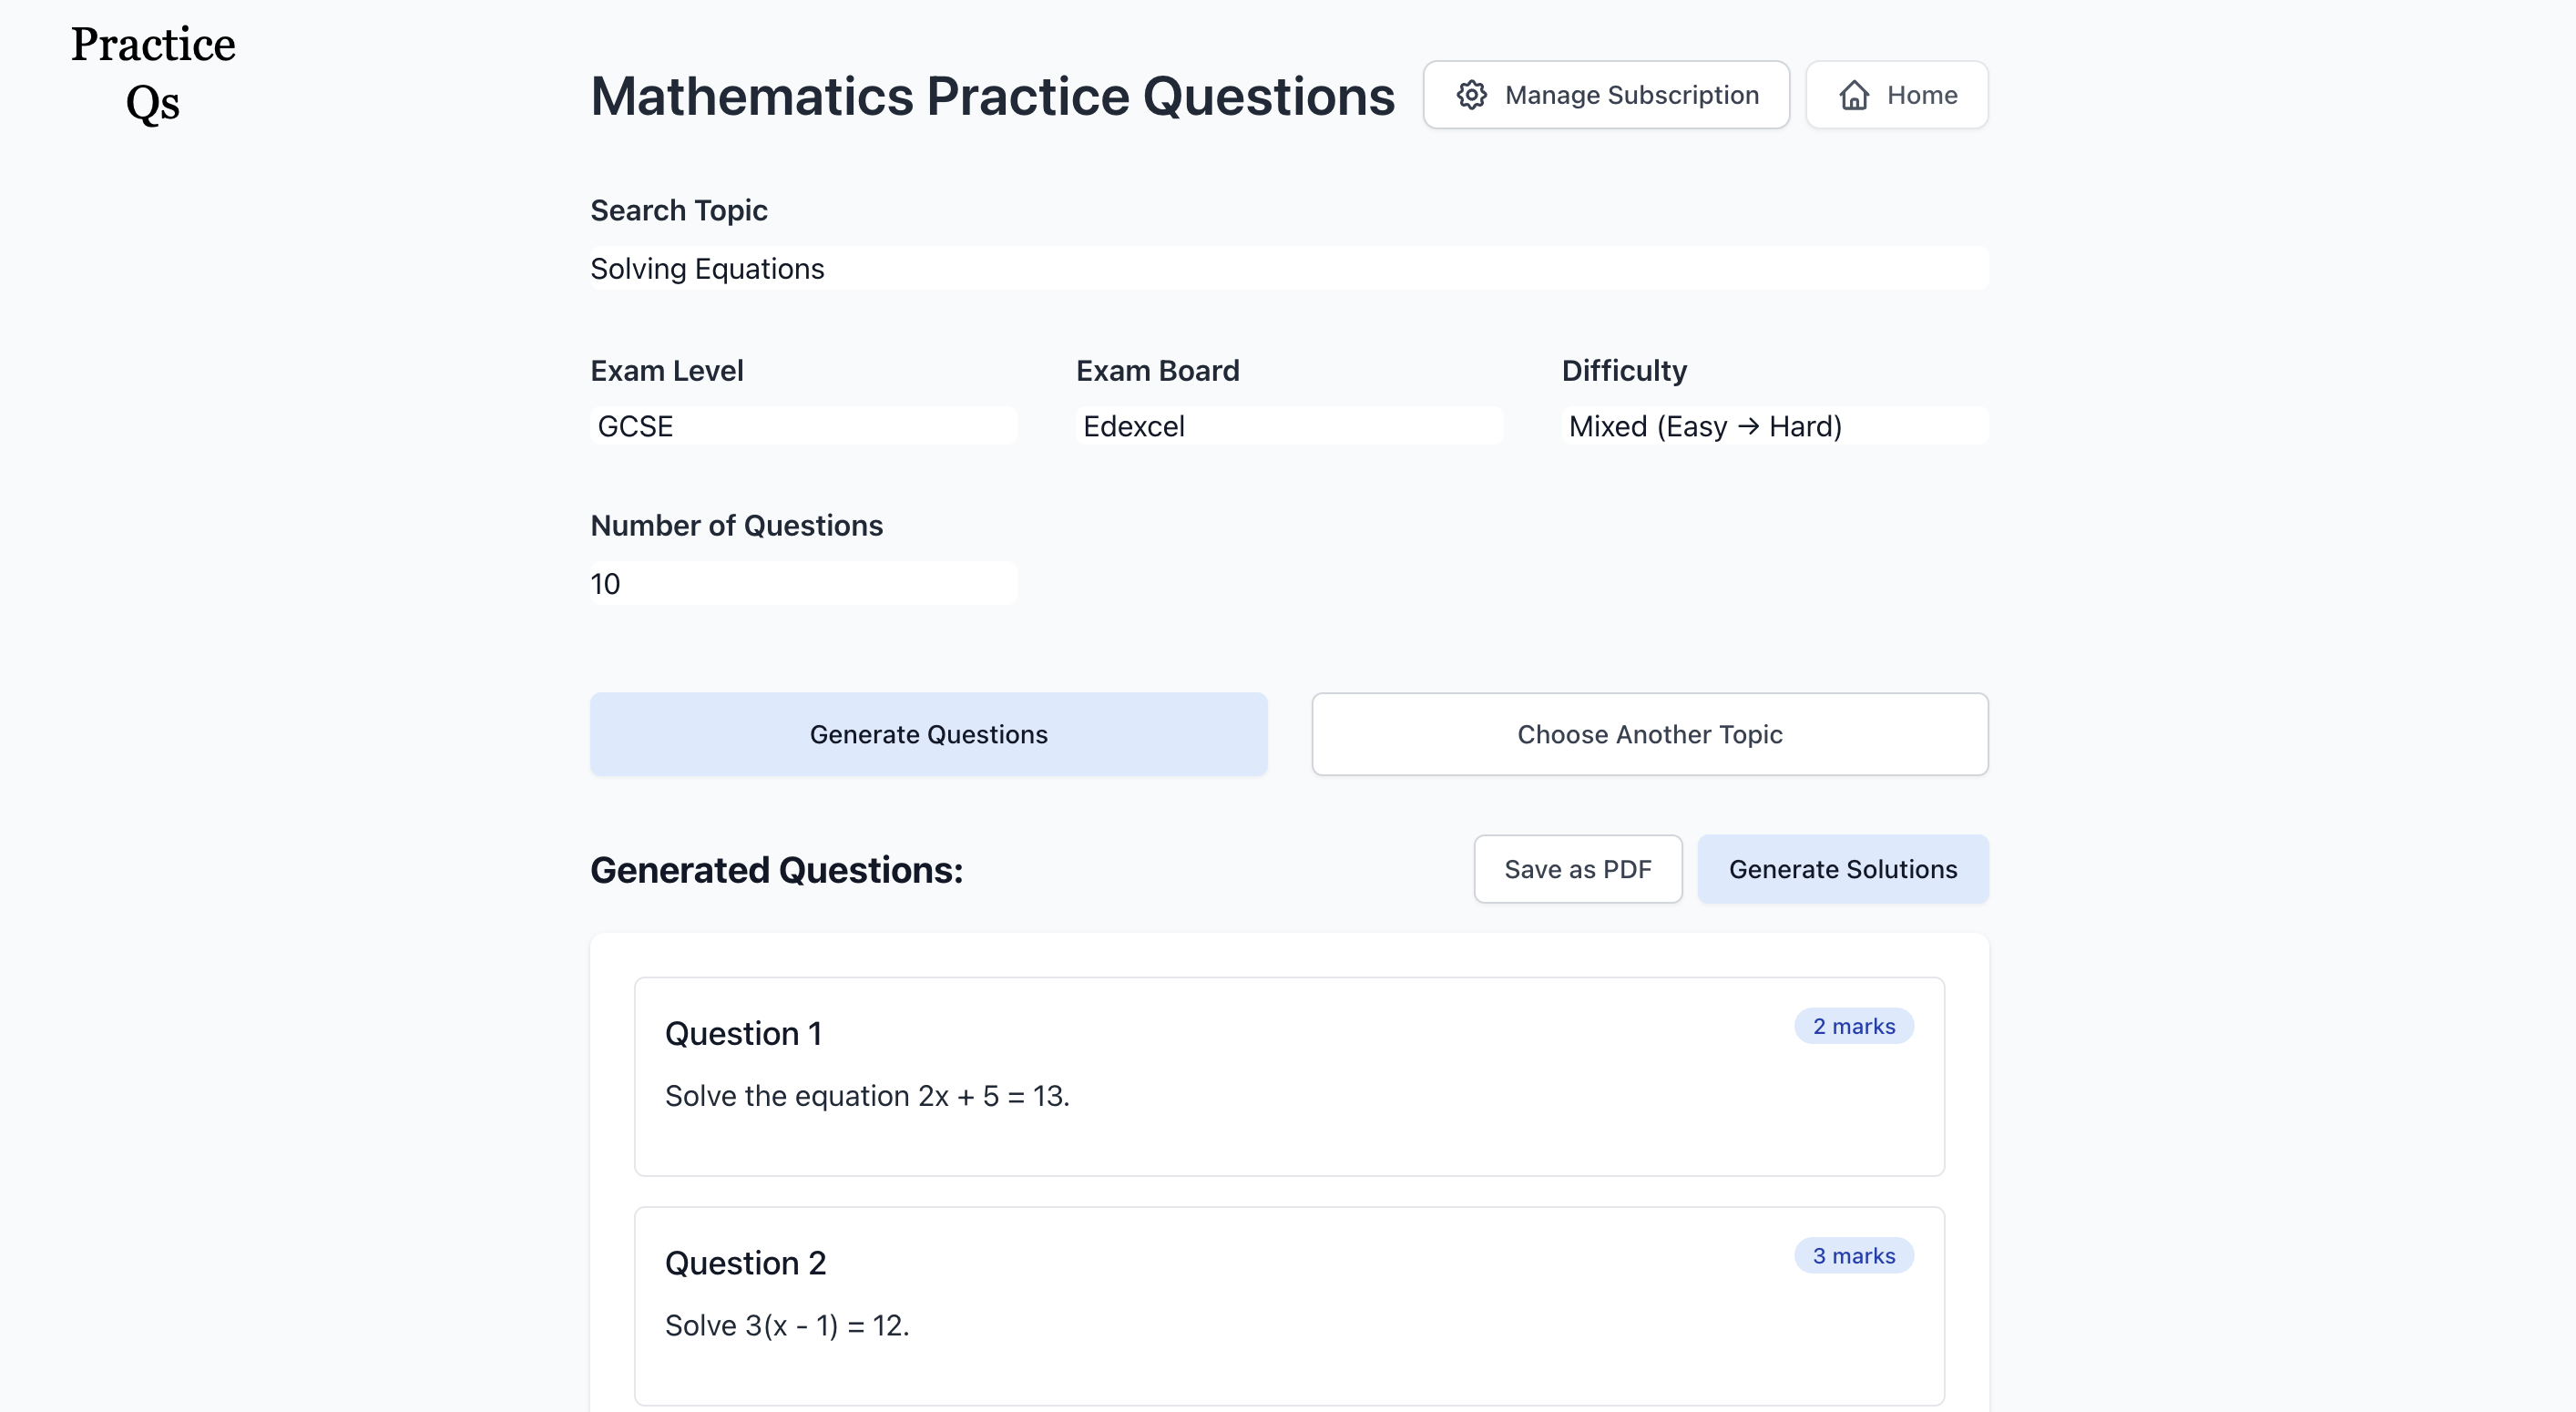Image resolution: width=2576 pixels, height=1412 pixels.
Task: Click the equation text in Question 1
Action: pos(866,1095)
